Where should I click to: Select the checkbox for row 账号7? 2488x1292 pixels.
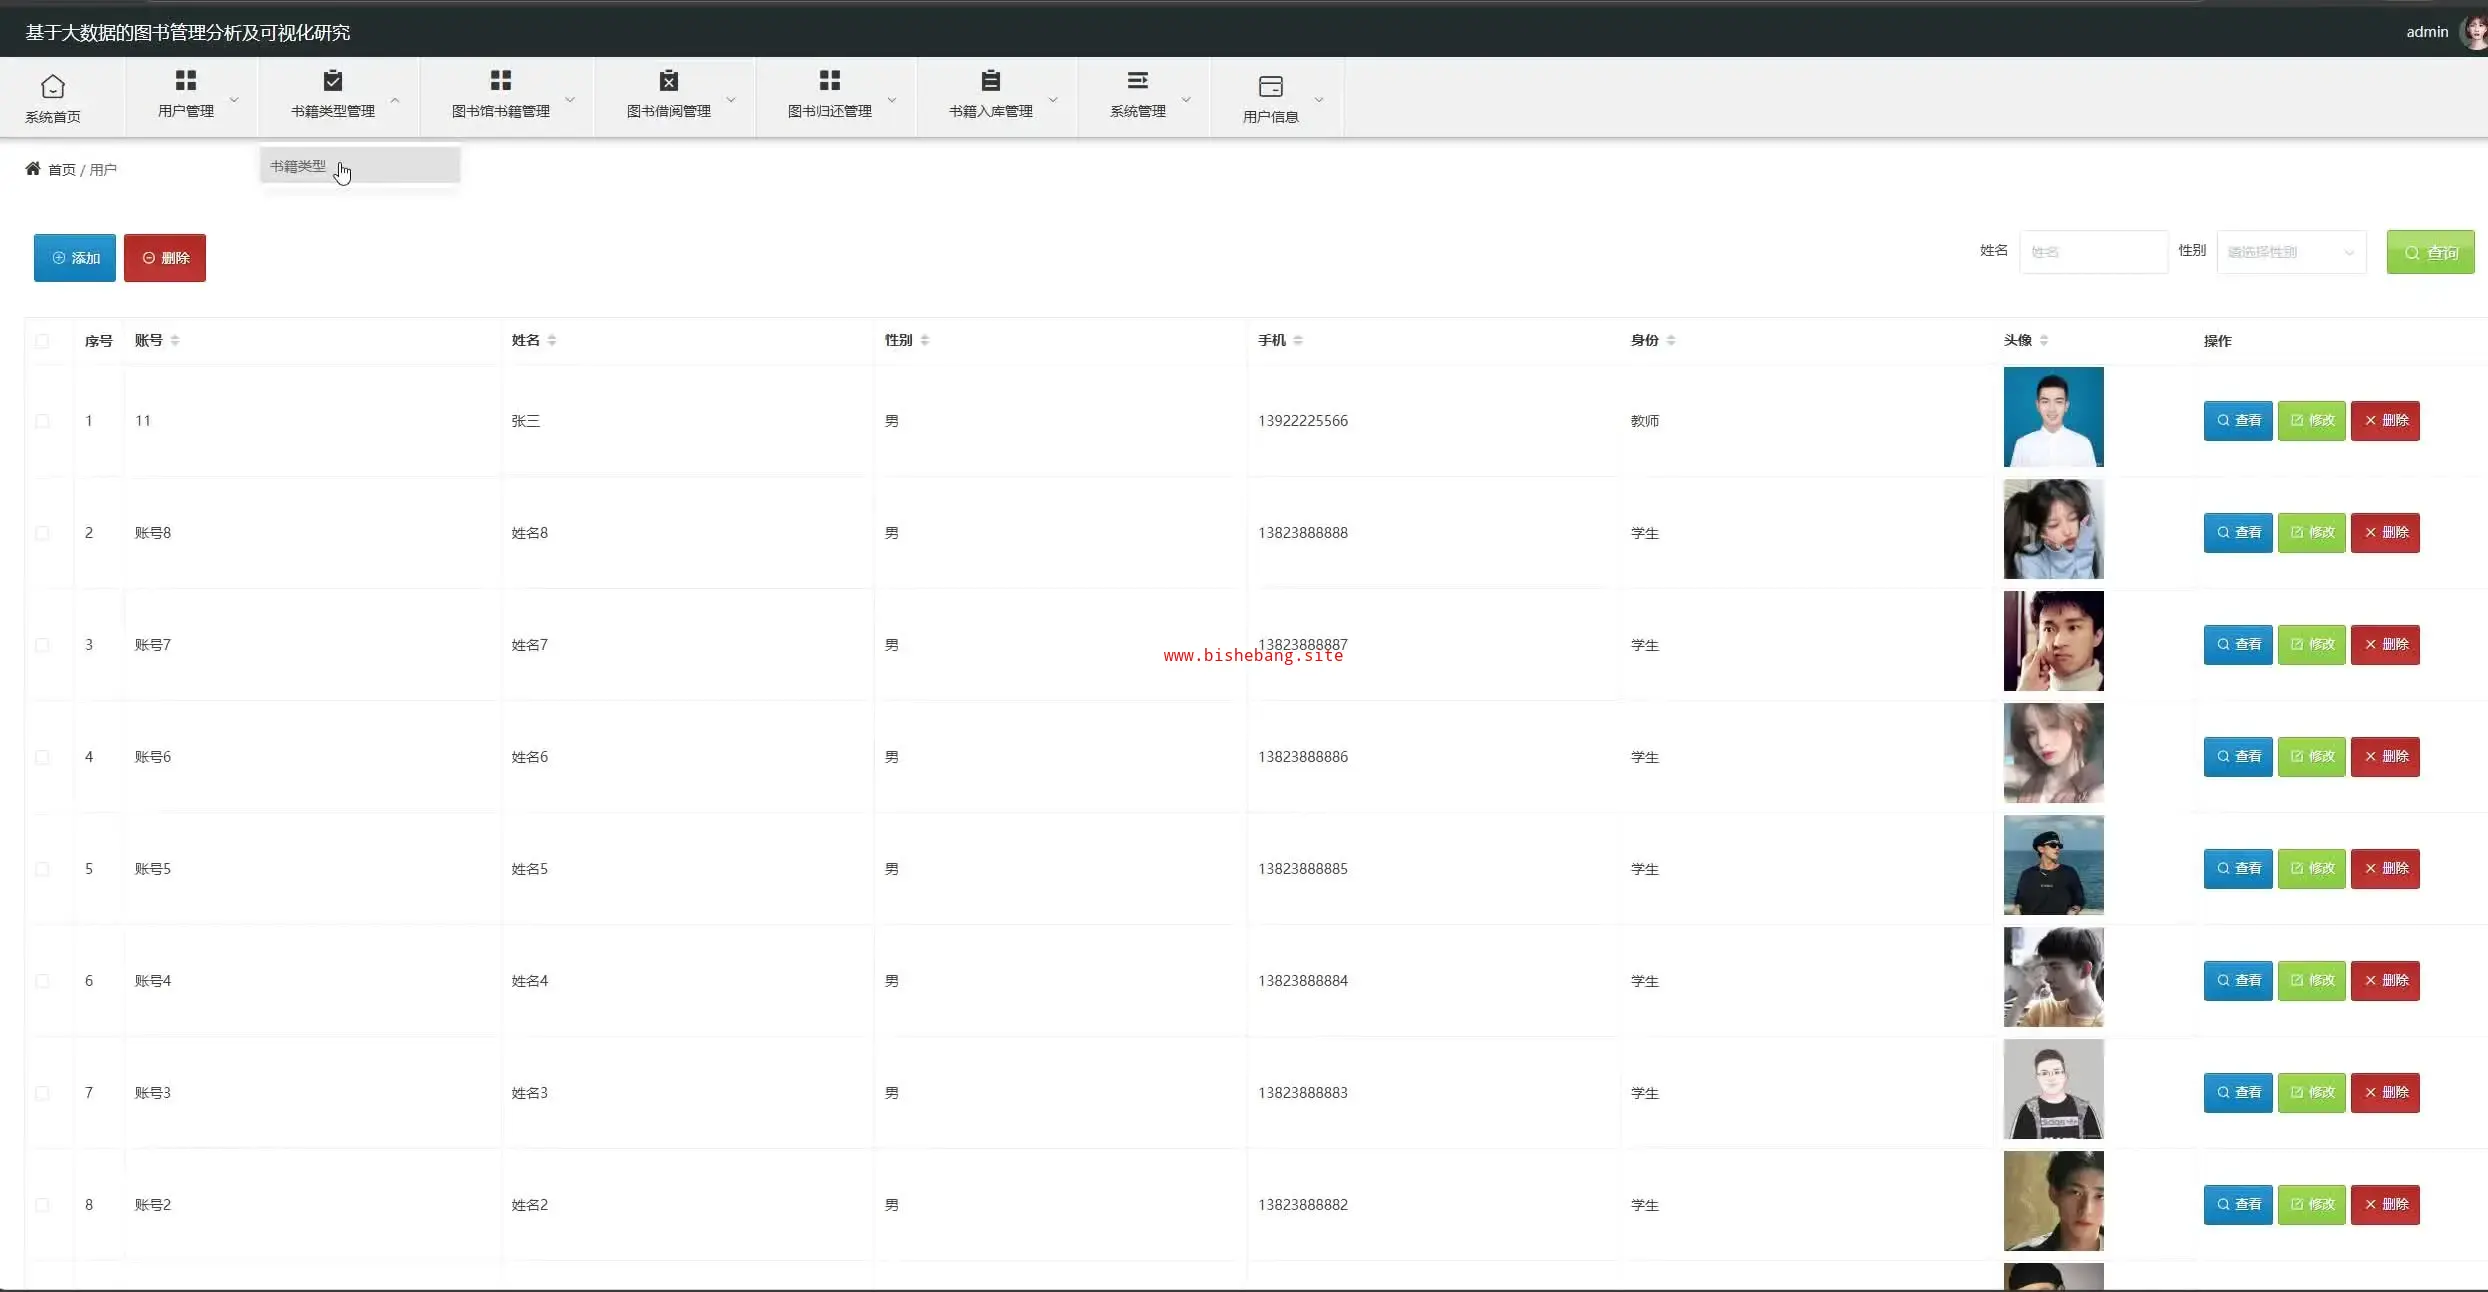(x=42, y=645)
